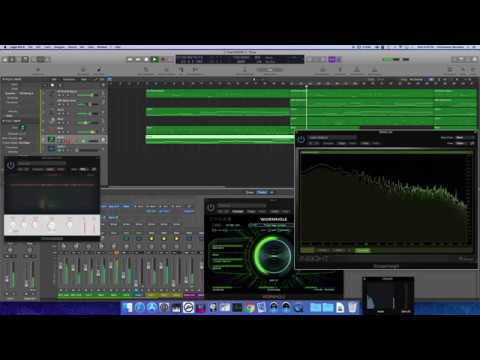Open the Apple menu

pyautogui.click(x=5, y=47)
